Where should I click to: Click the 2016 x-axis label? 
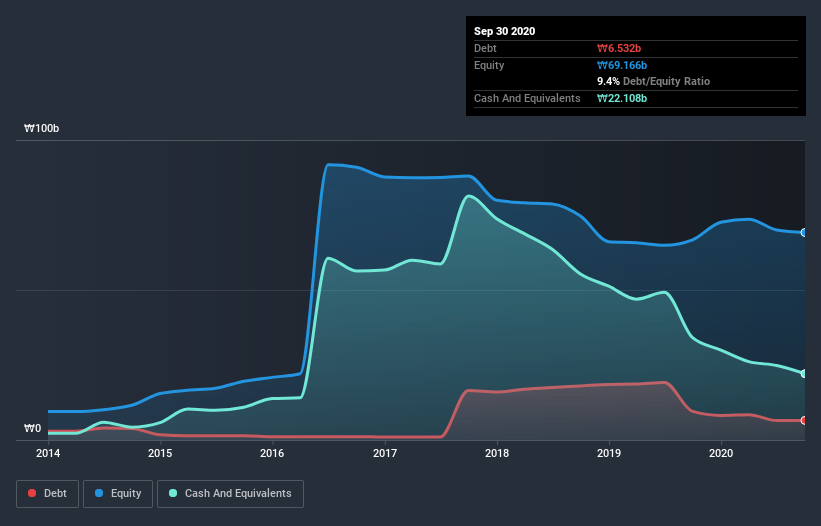tap(272, 453)
